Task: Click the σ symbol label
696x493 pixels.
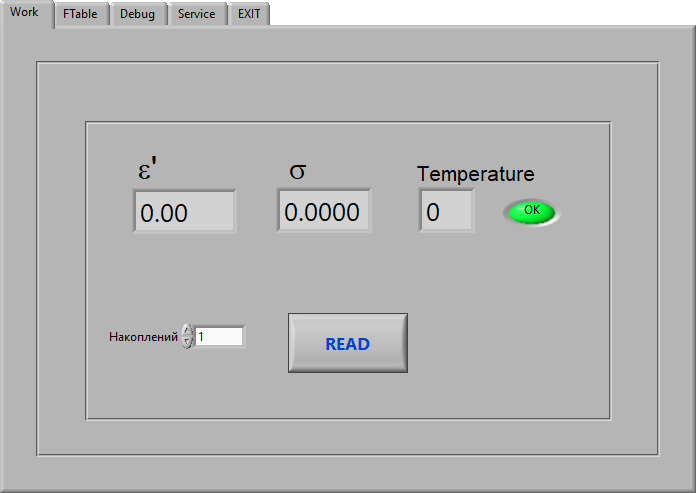Action: pos(298,170)
